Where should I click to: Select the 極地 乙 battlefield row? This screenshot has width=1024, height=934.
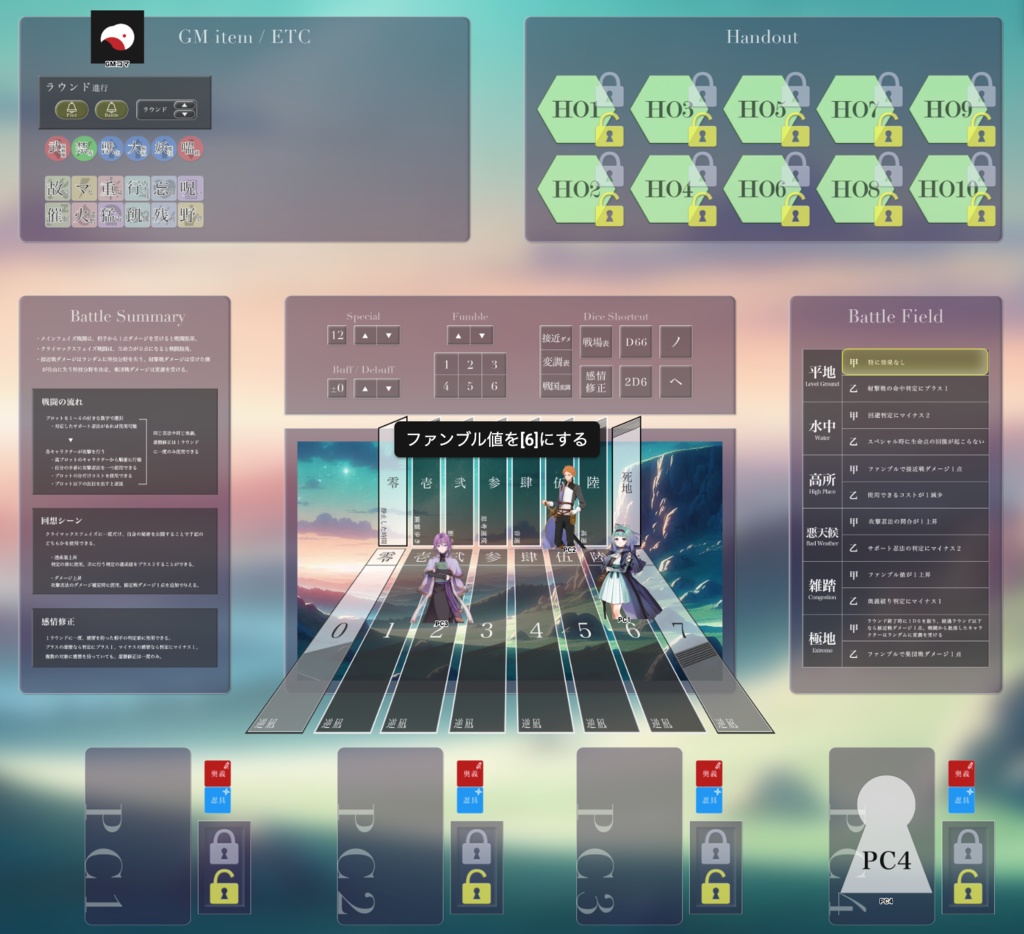tap(915, 654)
